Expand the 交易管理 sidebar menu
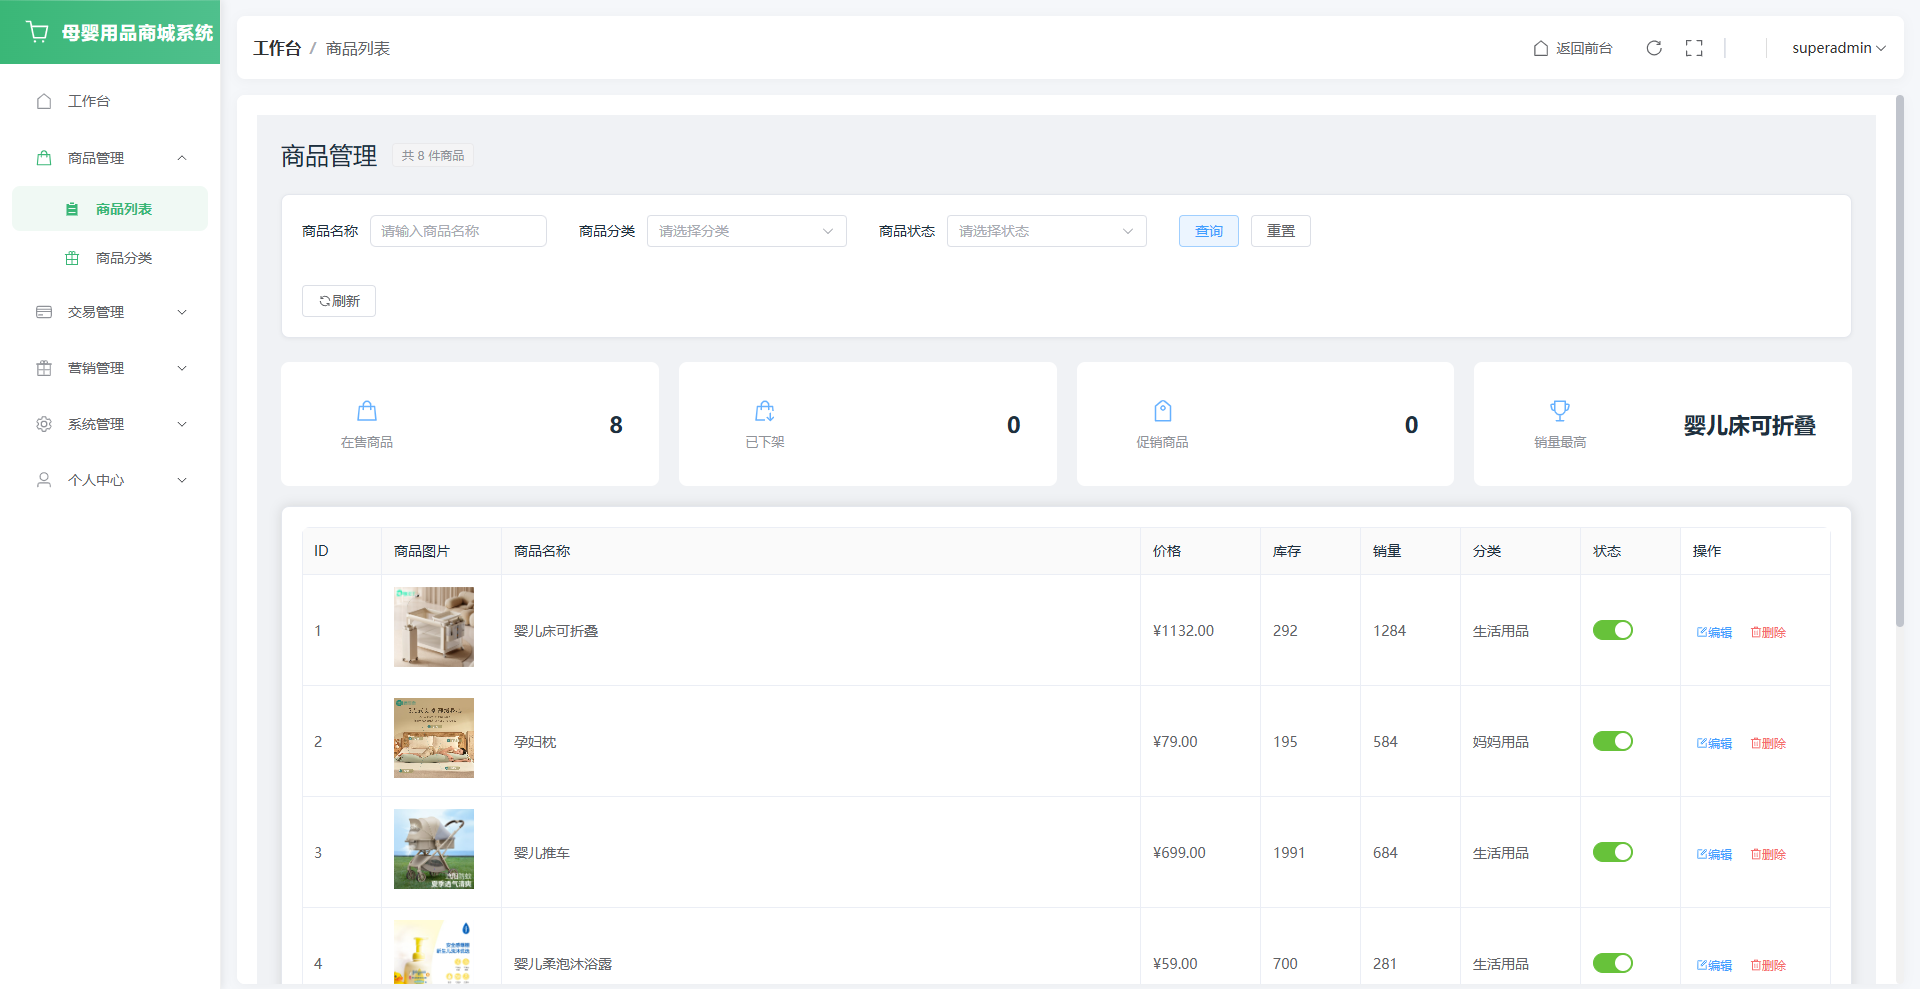Viewport: 1920px width, 989px height. pos(110,312)
